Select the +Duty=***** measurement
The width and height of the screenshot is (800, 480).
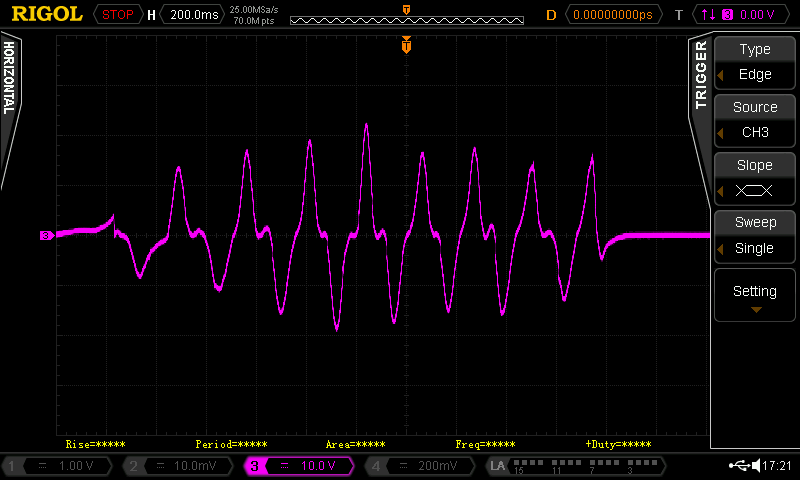(x=618, y=444)
